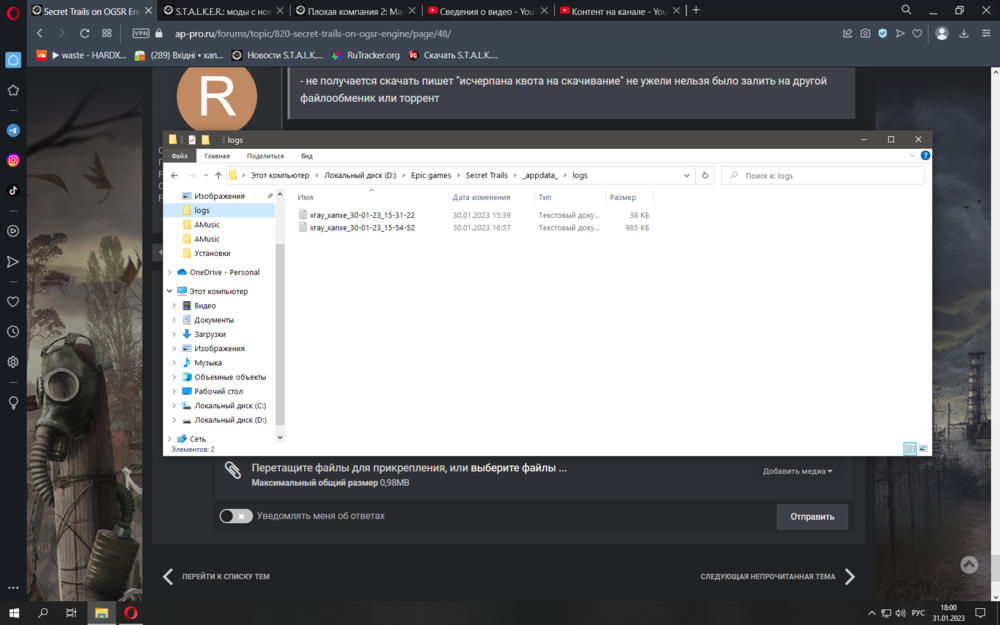1000x625 pixels.
Task: Open Opera speed dial grid button
Action: pyautogui.click(x=107, y=33)
